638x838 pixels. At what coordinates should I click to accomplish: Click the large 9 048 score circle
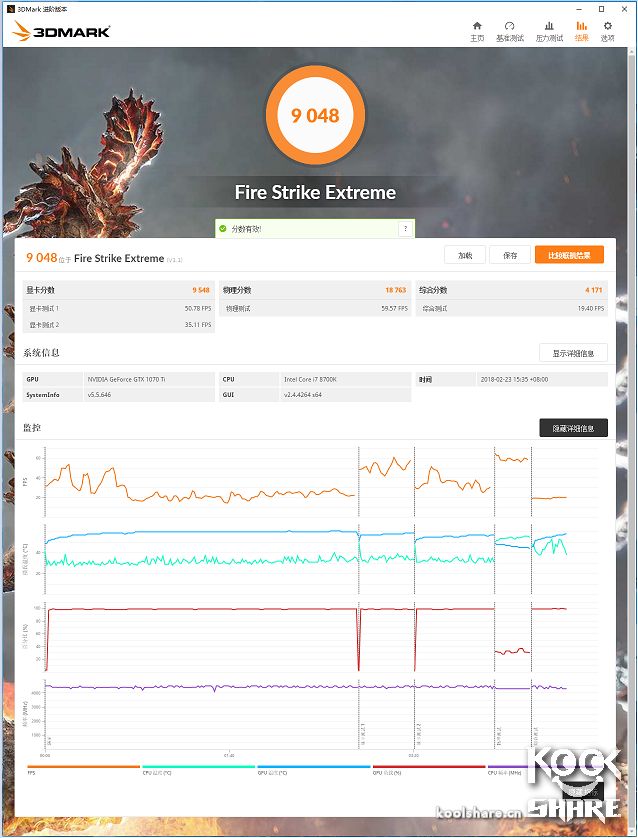pyautogui.click(x=315, y=115)
